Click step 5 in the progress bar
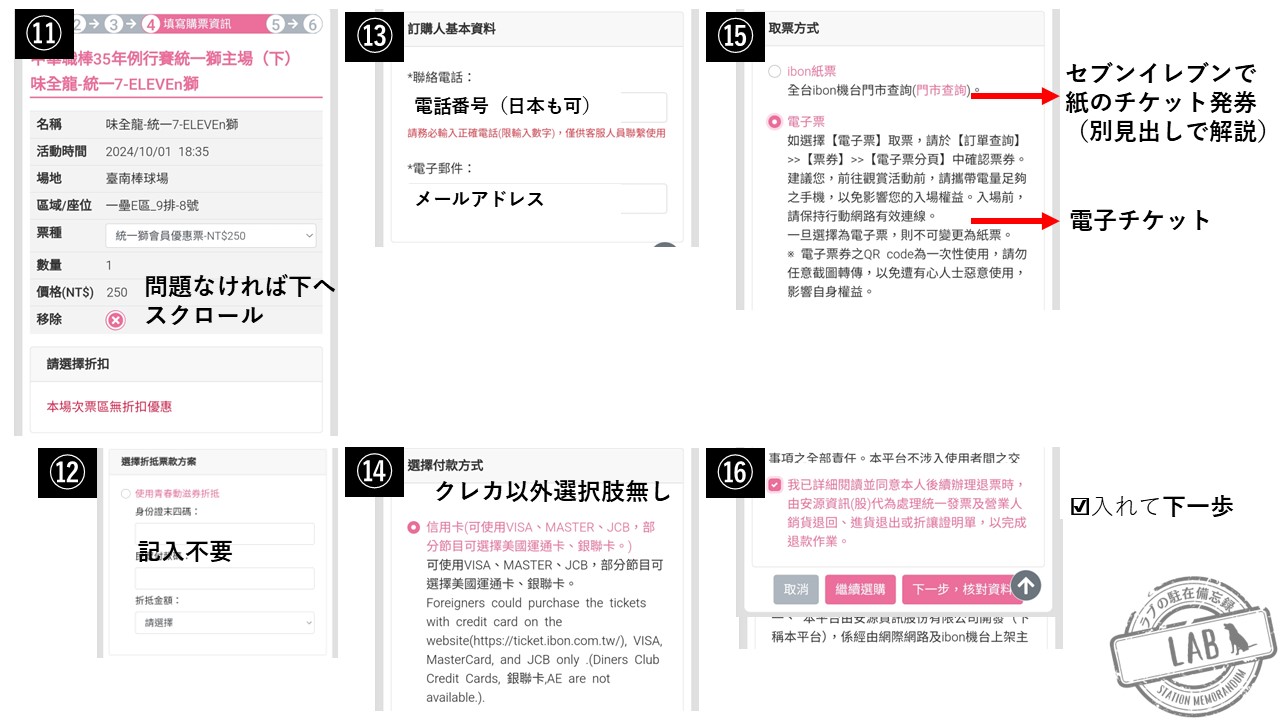Viewport: 1280px width, 720px height. pos(276,24)
